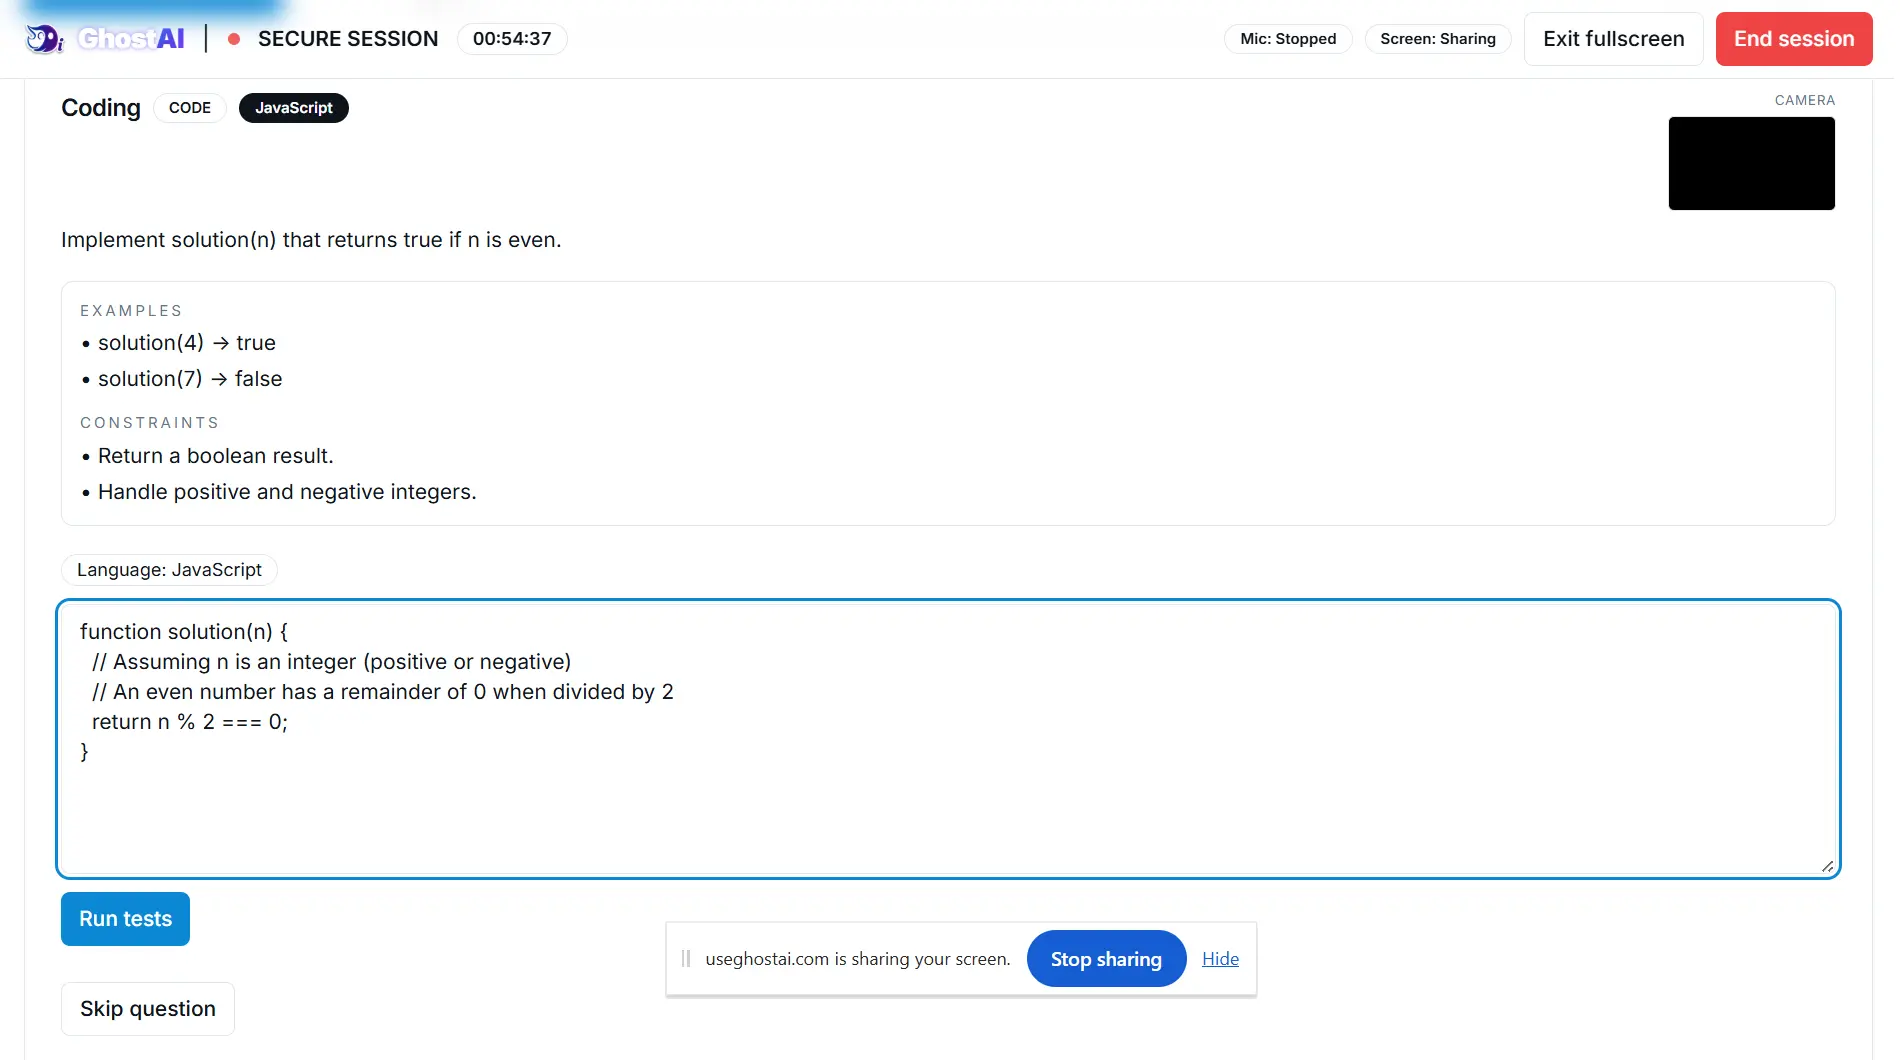This screenshot has height=1060, width=1900.
Task: Toggle the Screen: Sharing status pill
Action: tap(1438, 39)
